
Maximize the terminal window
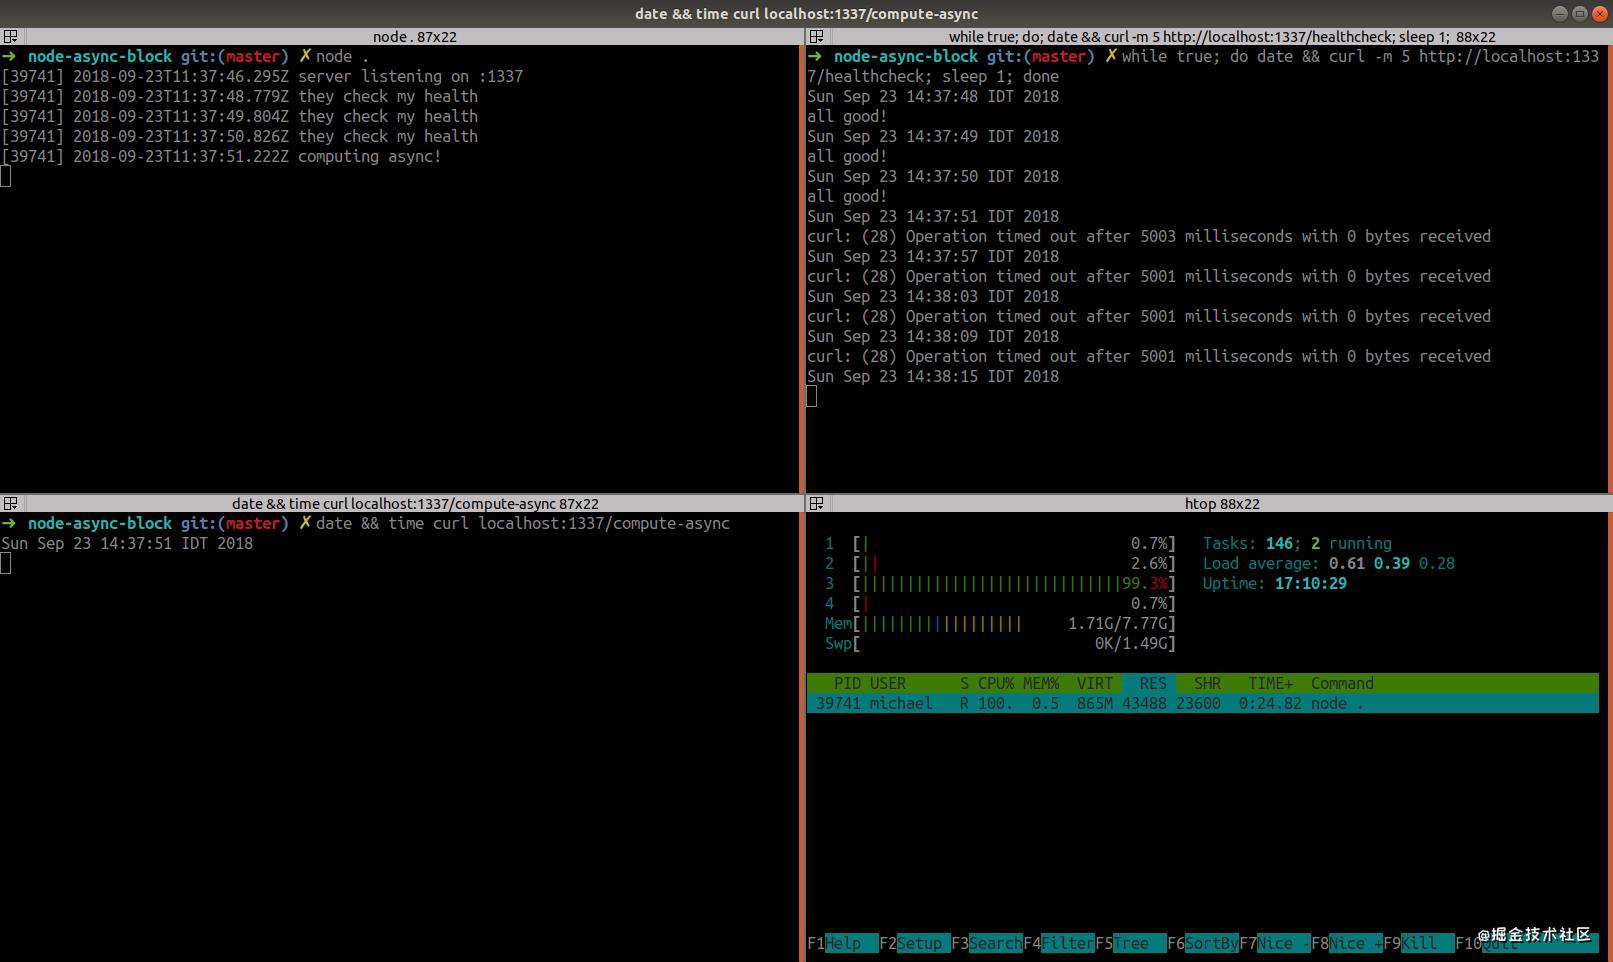pos(1580,13)
